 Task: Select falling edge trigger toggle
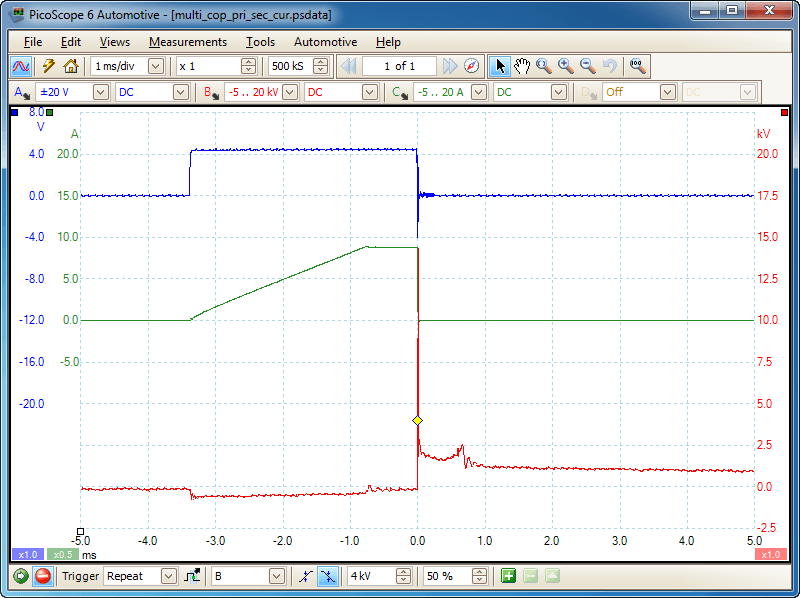point(328,576)
